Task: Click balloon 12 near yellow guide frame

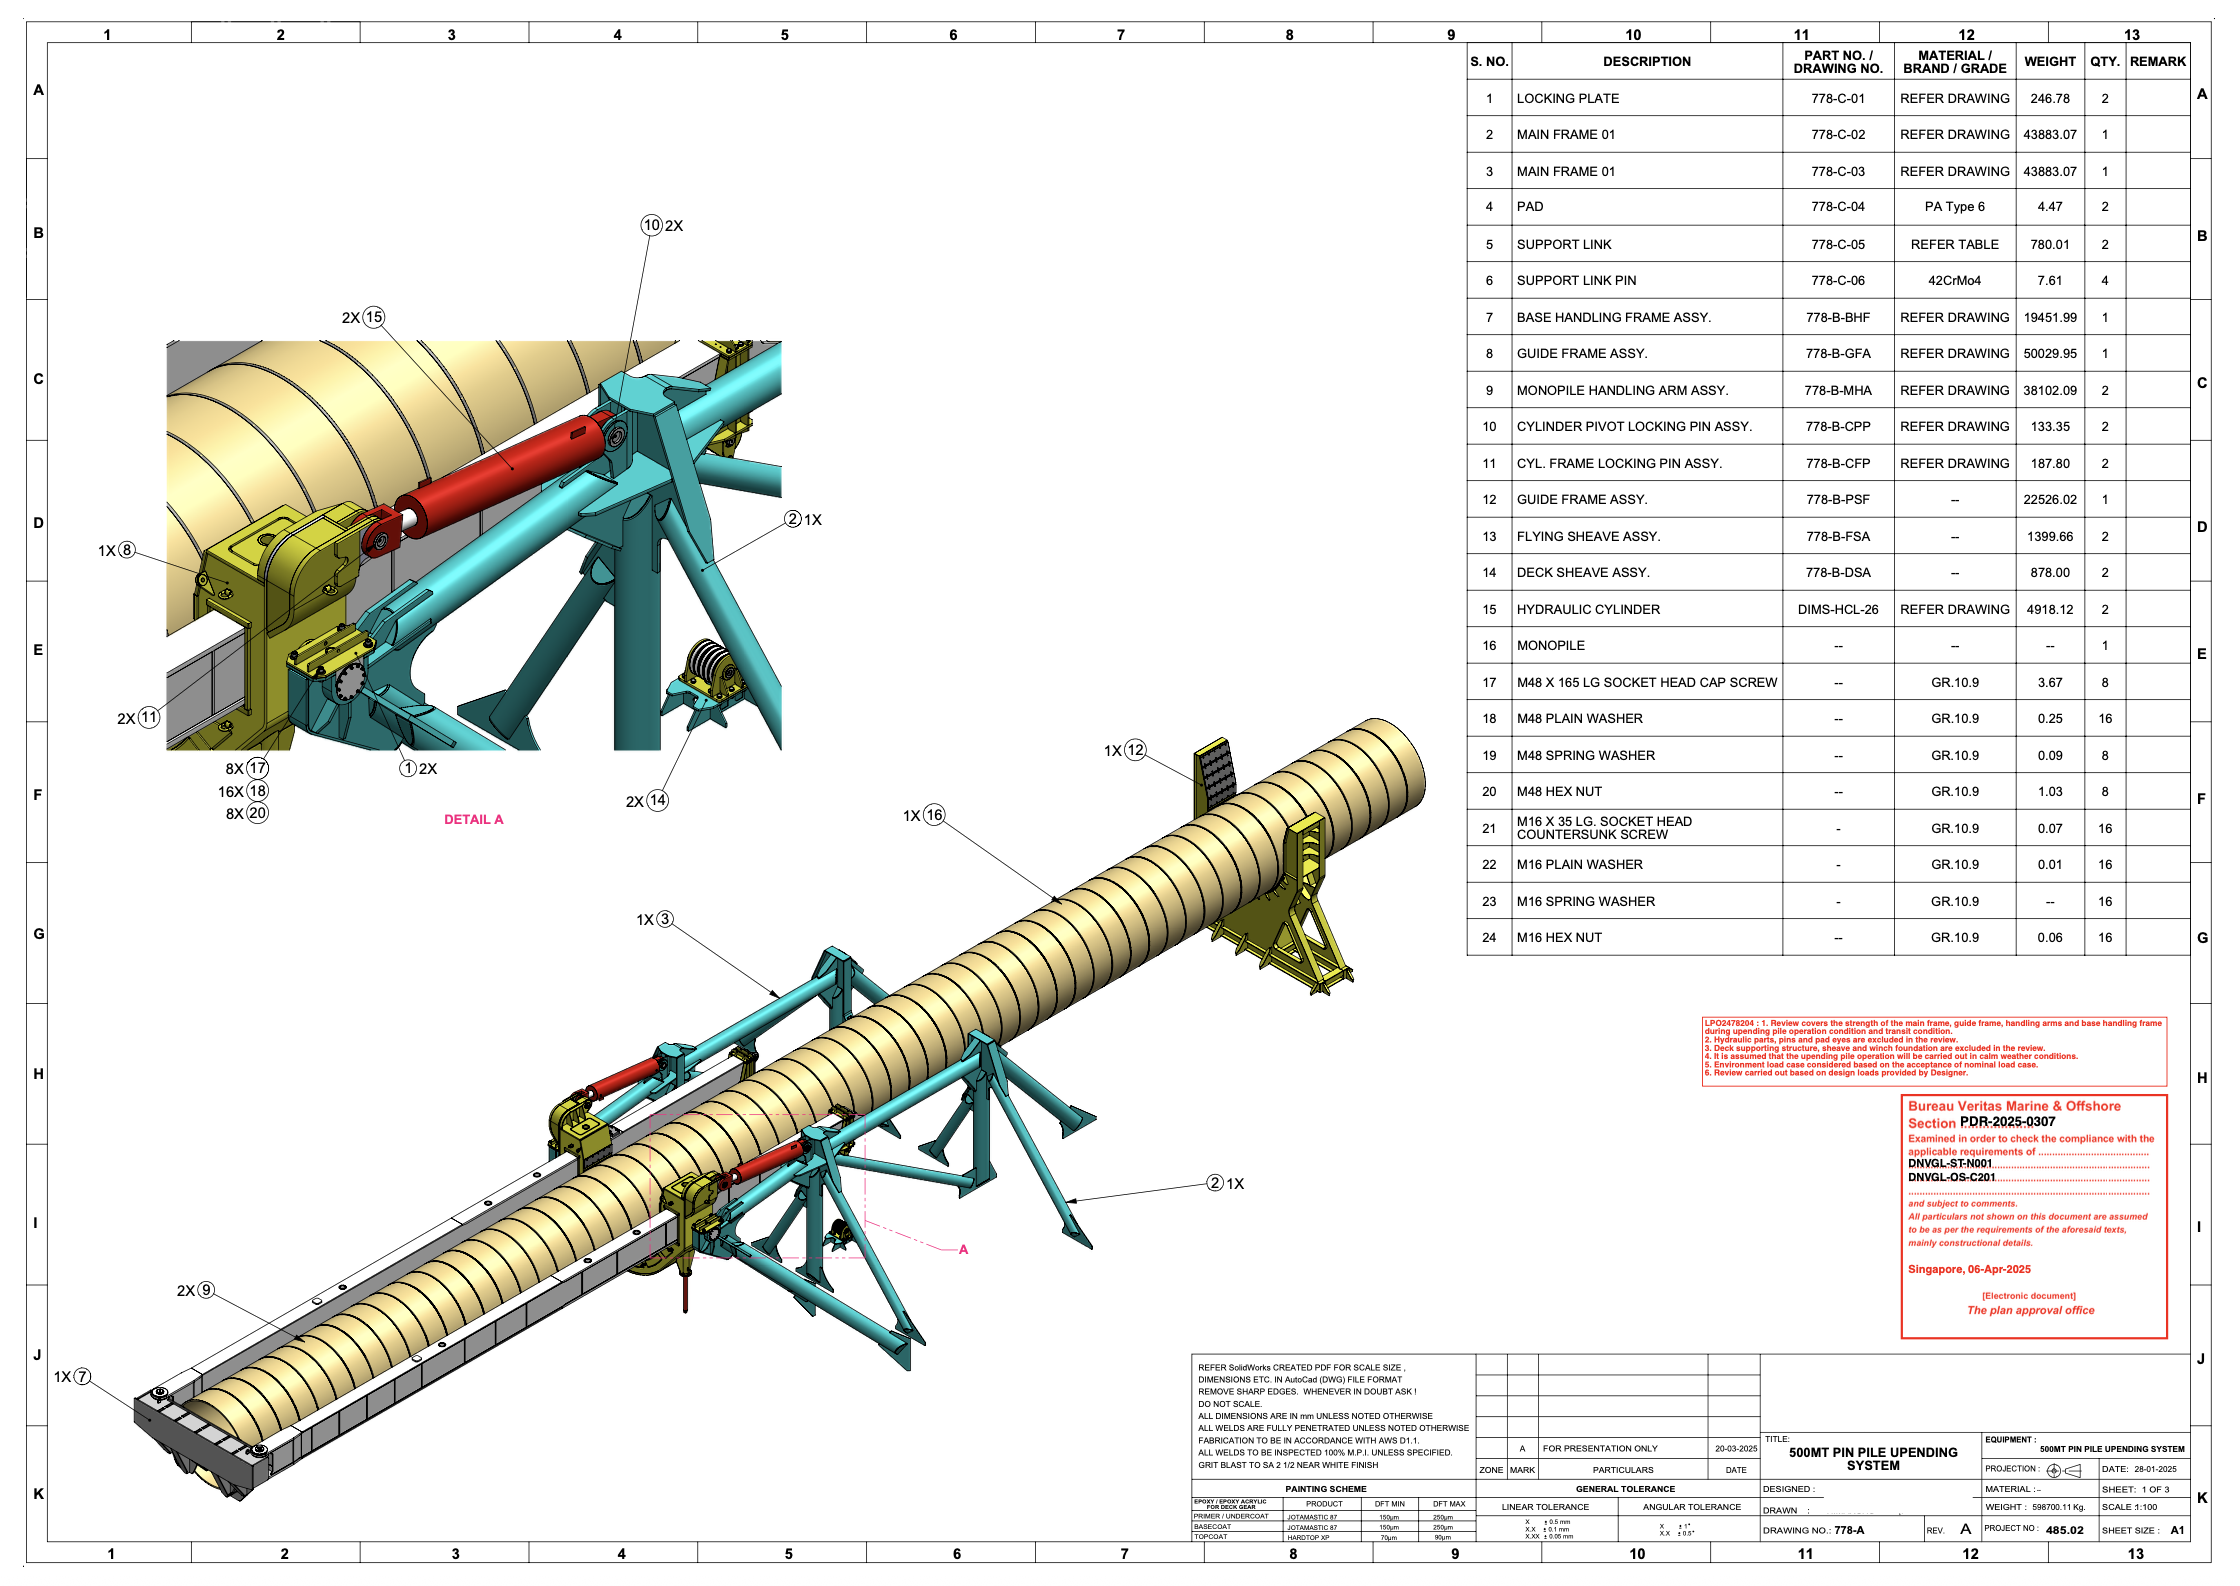Action: pos(1134,750)
